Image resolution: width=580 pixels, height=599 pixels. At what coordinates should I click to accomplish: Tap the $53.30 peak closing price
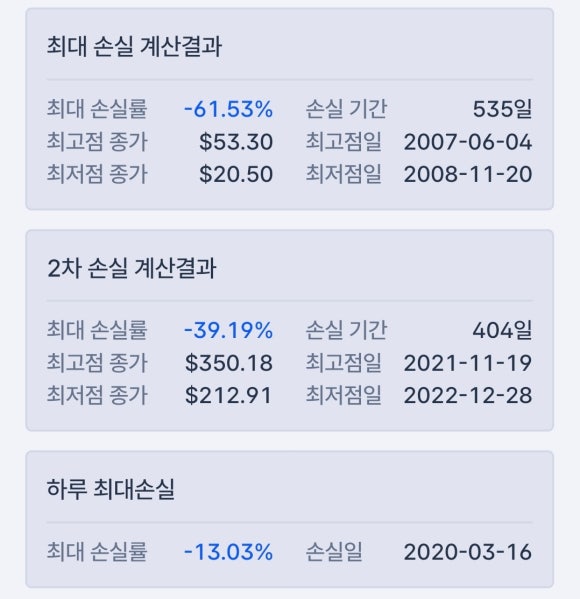[236, 142]
